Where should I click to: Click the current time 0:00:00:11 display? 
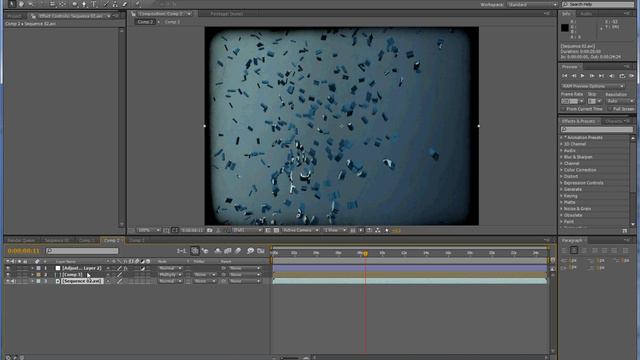click(24, 251)
